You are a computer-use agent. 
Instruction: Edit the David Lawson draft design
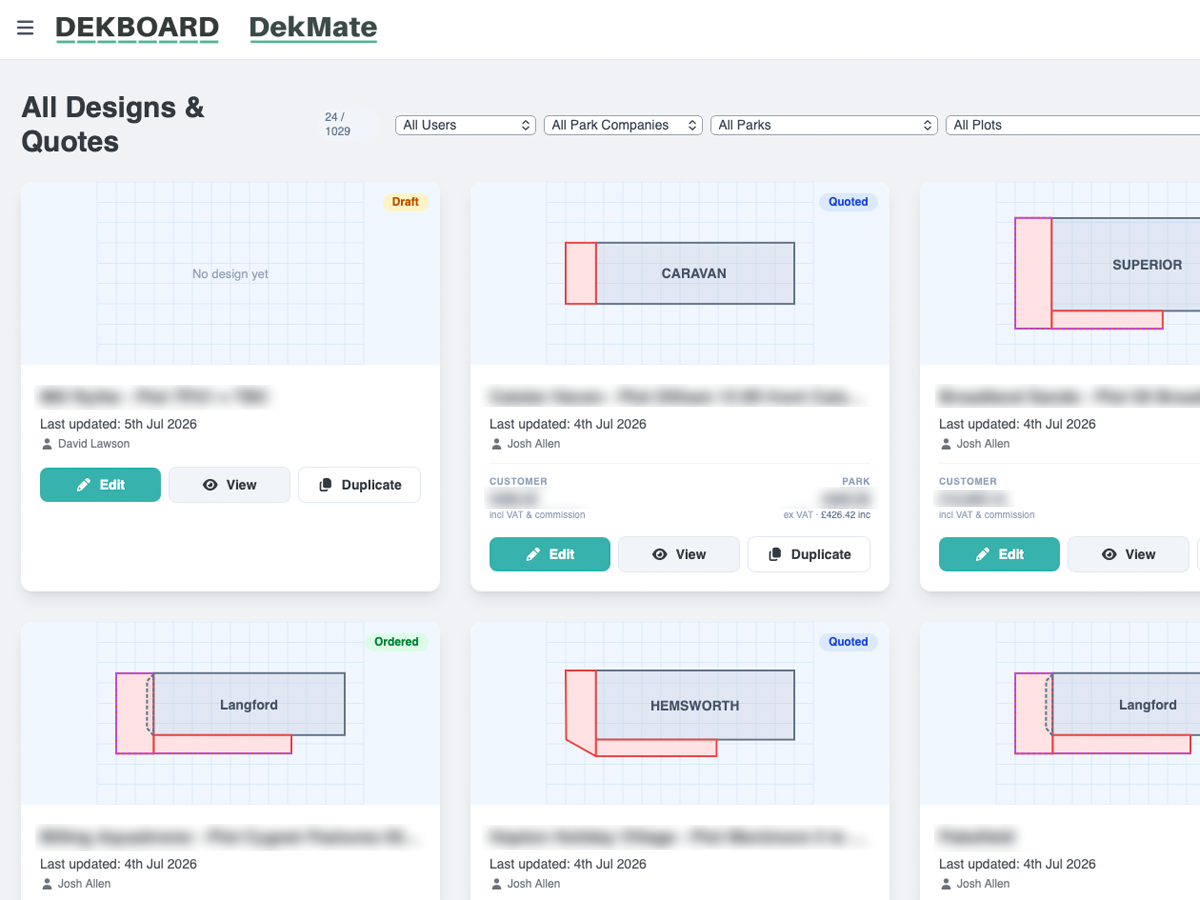100,484
